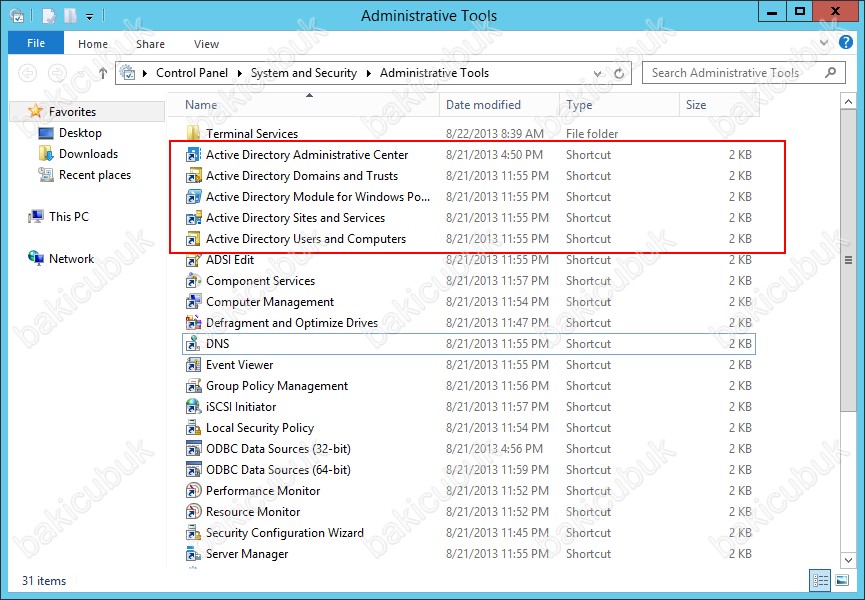The width and height of the screenshot is (865, 600).
Task: Open Downloads in the navigation pane
Action: pyautogui.click(x=88, y=154)
